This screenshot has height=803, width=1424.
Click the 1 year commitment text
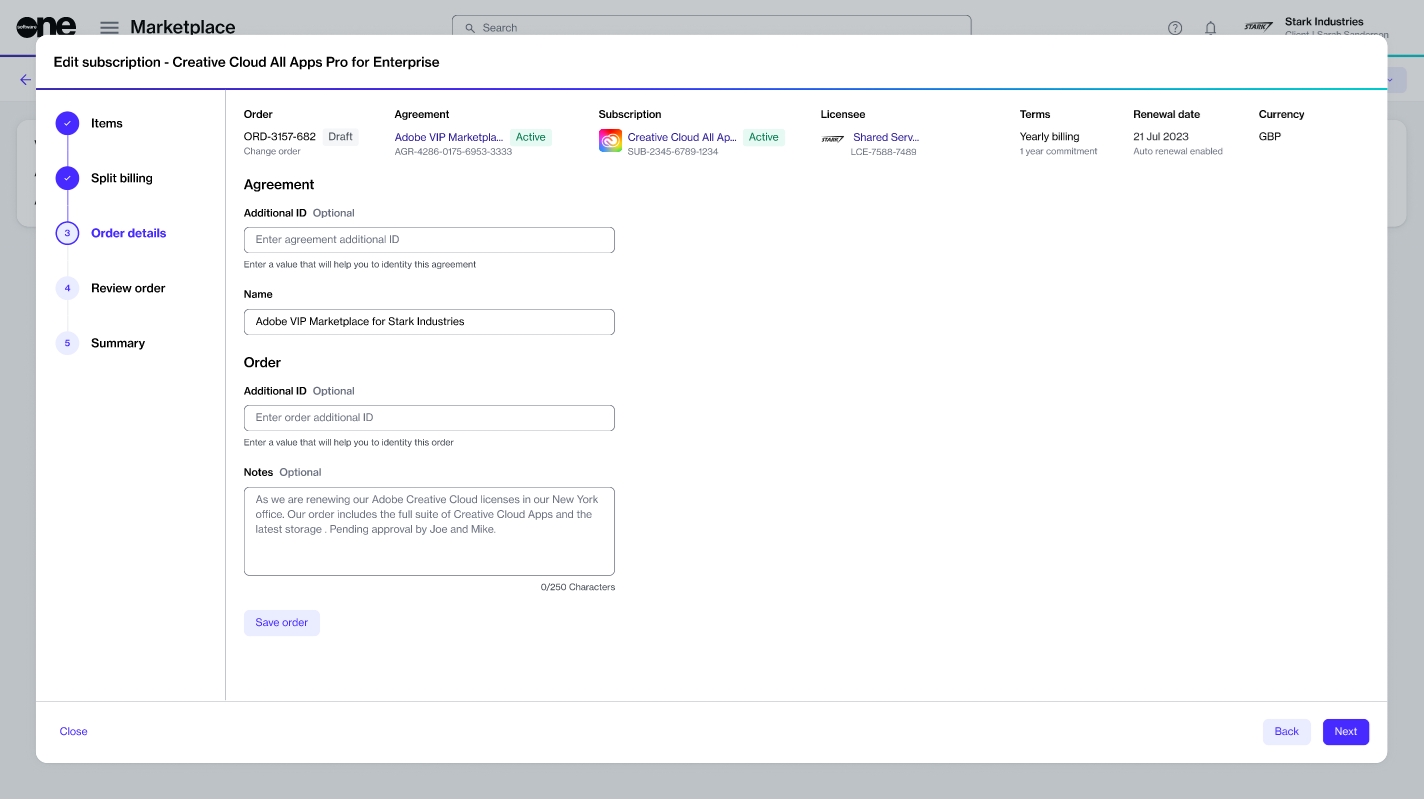pos(1059,152)
